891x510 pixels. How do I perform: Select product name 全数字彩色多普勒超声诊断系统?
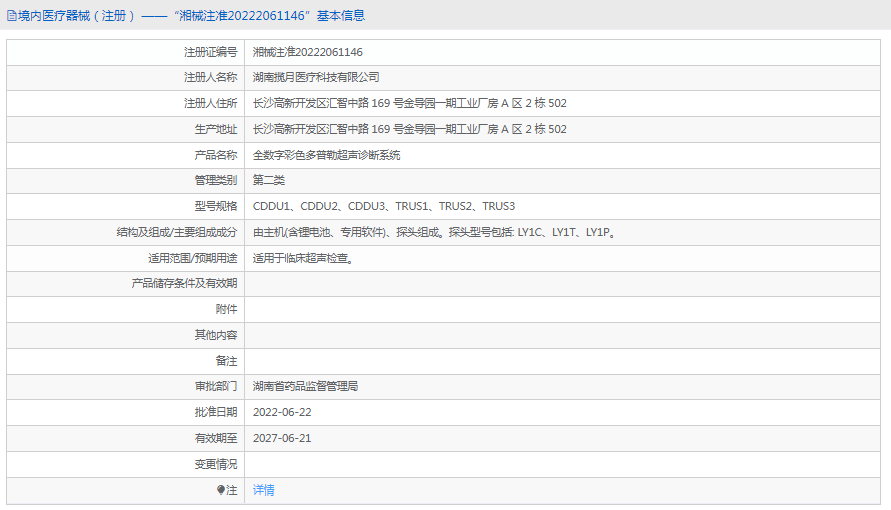[327, 155]
